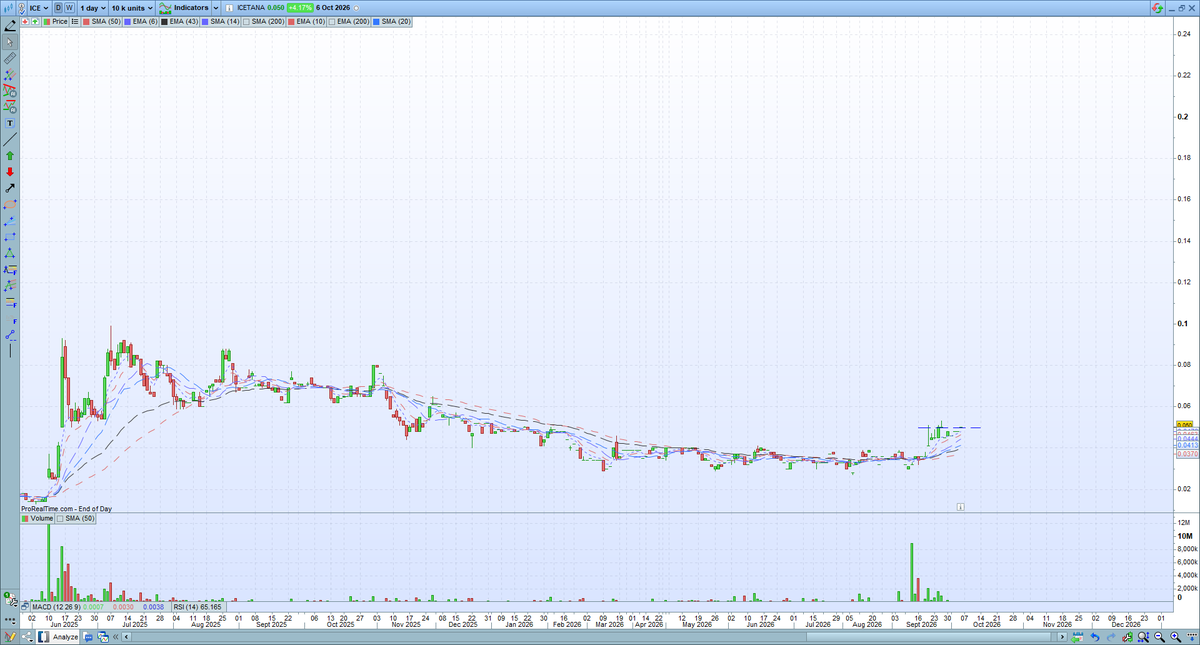Click the chart type icon beside ICE
Screen dimensions: 1200x645
(8, 7)
